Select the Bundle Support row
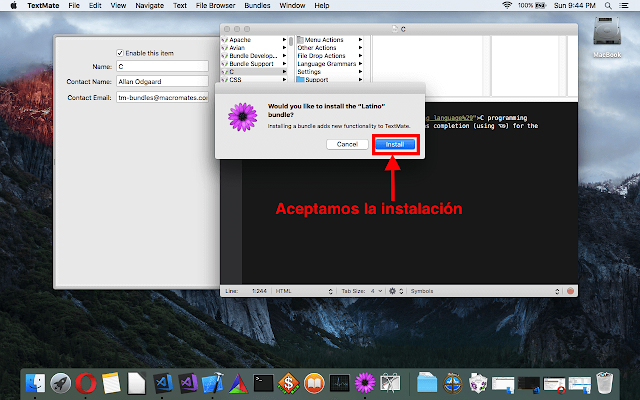 point(253,64)
